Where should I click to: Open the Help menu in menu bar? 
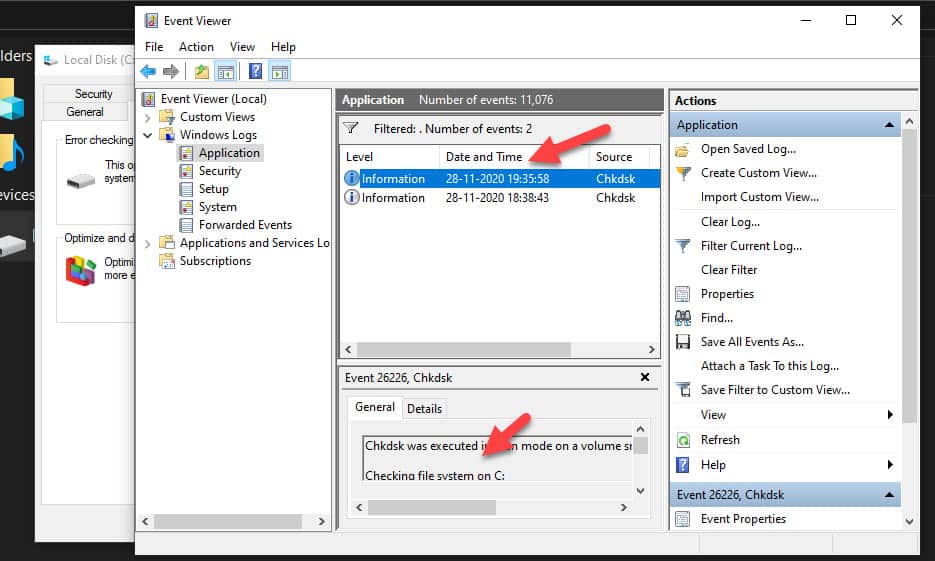click(x=283, y=47)
